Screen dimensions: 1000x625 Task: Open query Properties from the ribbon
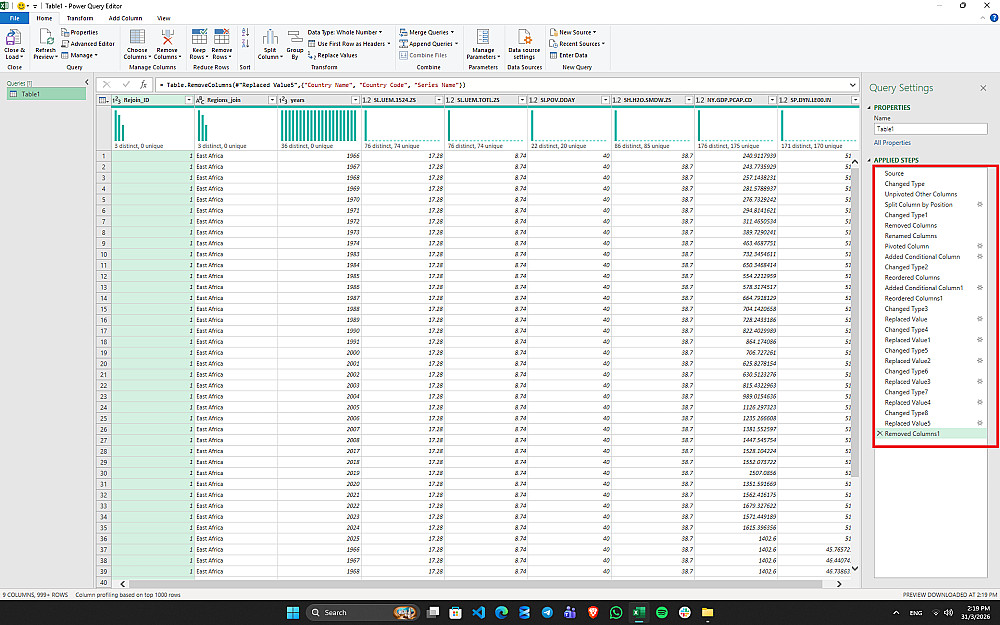point(80,33)
